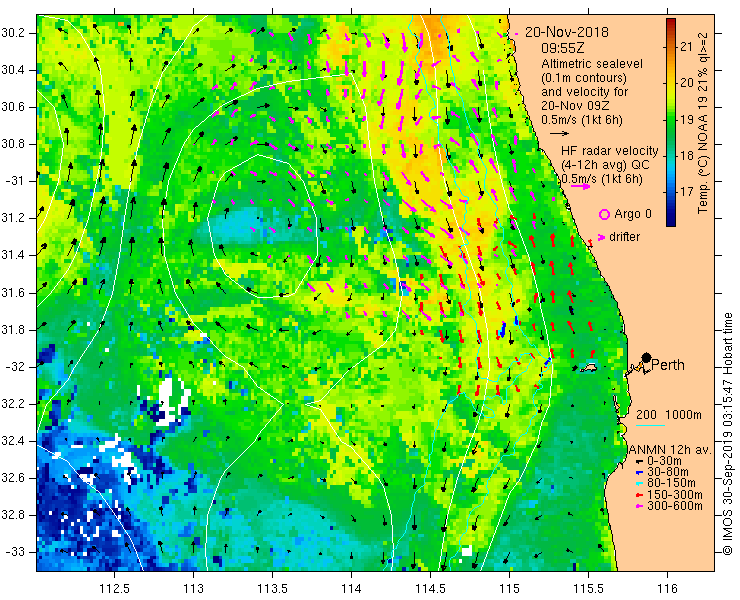
Task: Click the 20-Nov-2018 date label
Action: (x=567, y=32)
